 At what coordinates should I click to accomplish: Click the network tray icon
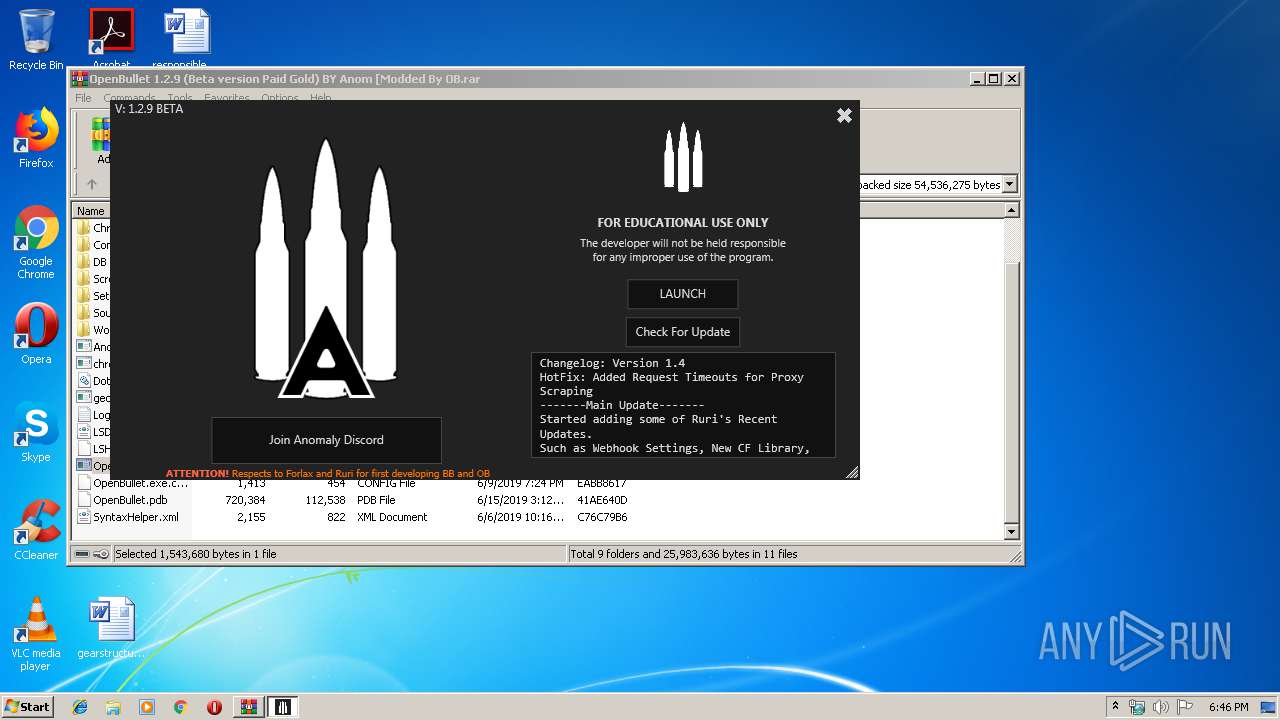click(x=1137, y=706)
